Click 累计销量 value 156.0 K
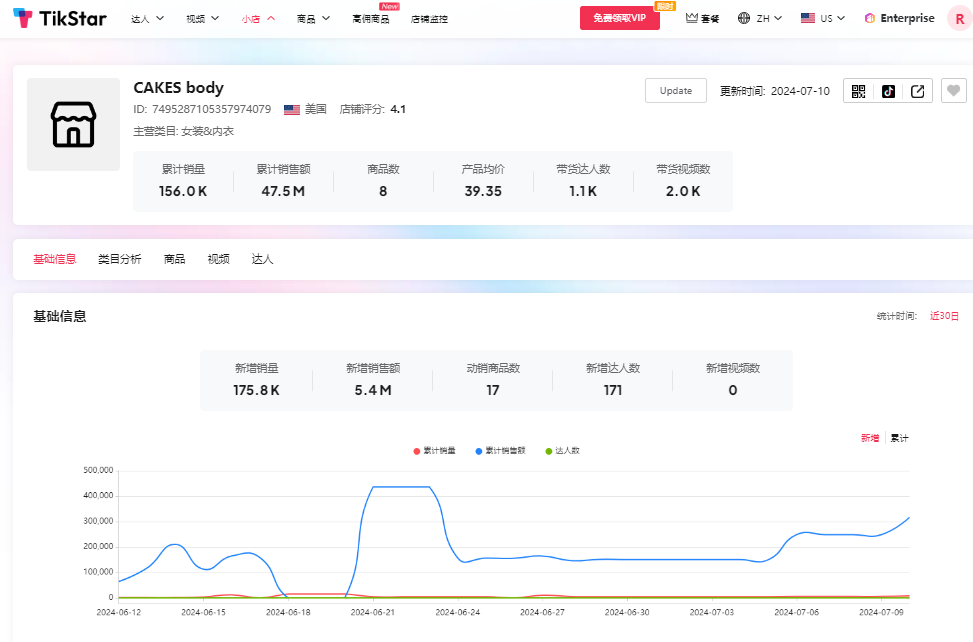This screenshot has height=642, width=973. [183, 191]
